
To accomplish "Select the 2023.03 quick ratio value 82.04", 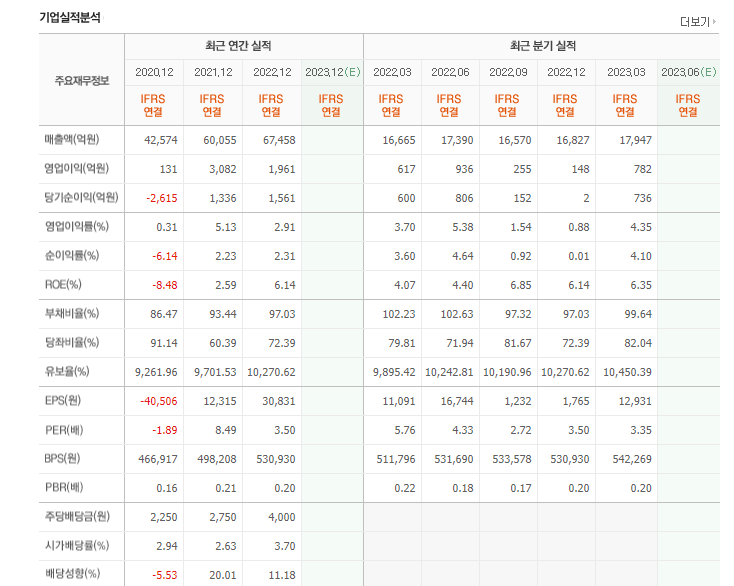I will [638, 344].
